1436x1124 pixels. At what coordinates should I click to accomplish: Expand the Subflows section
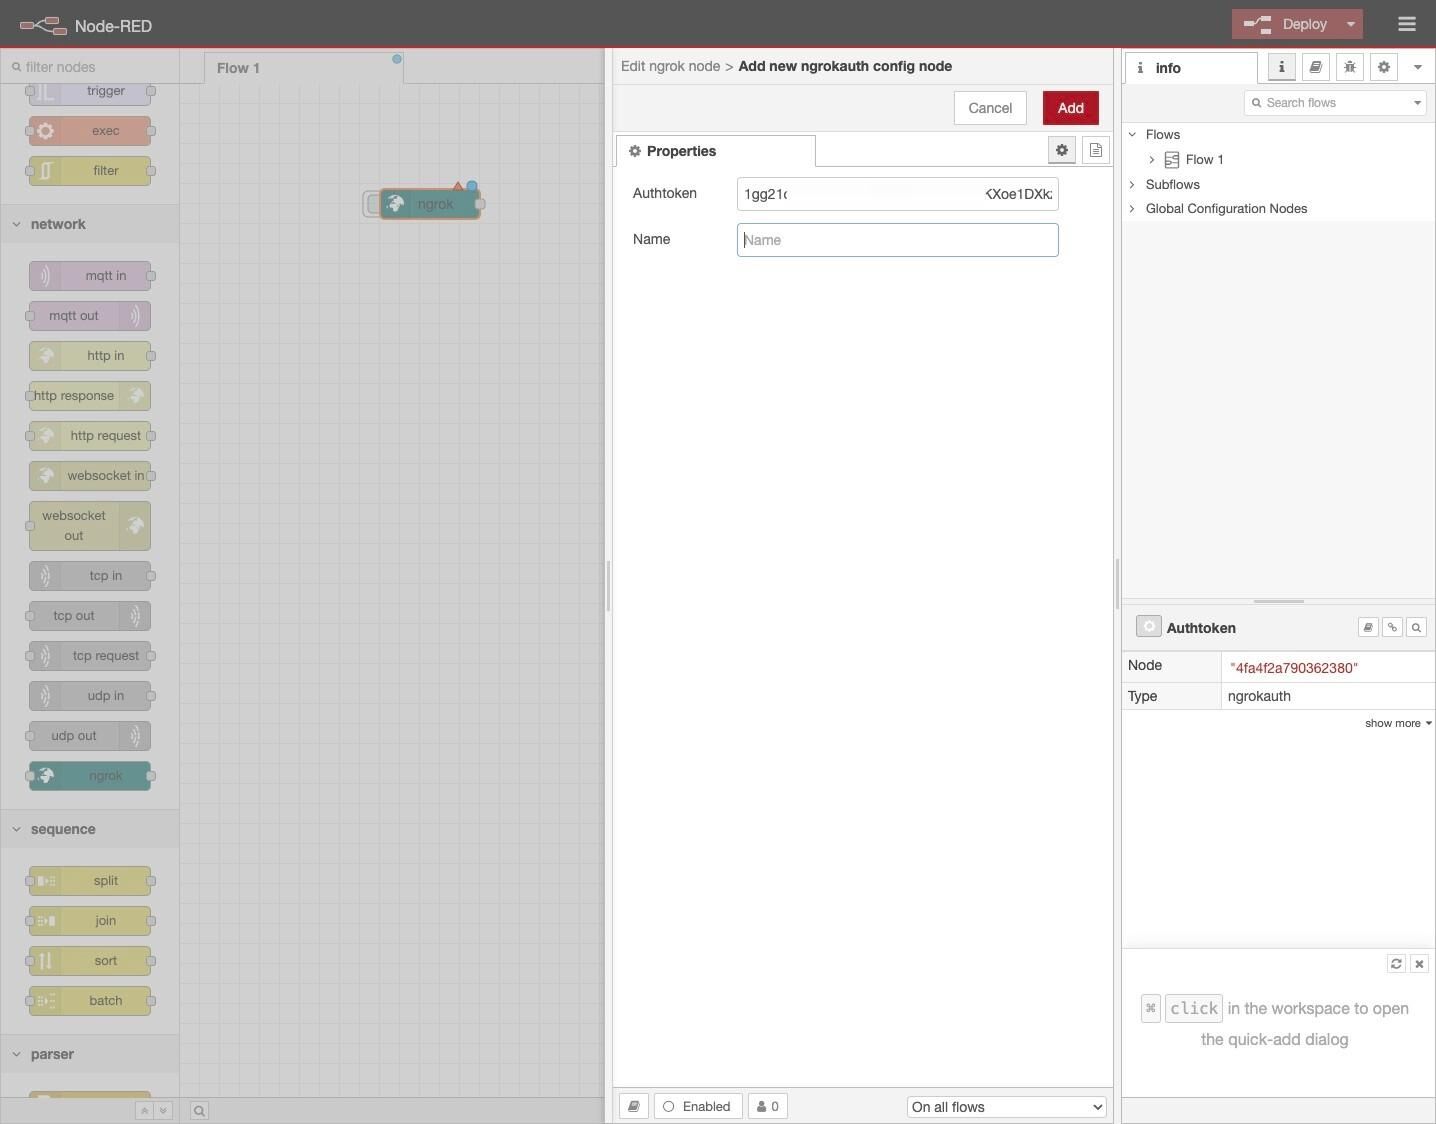click(x=1131, y=184)
